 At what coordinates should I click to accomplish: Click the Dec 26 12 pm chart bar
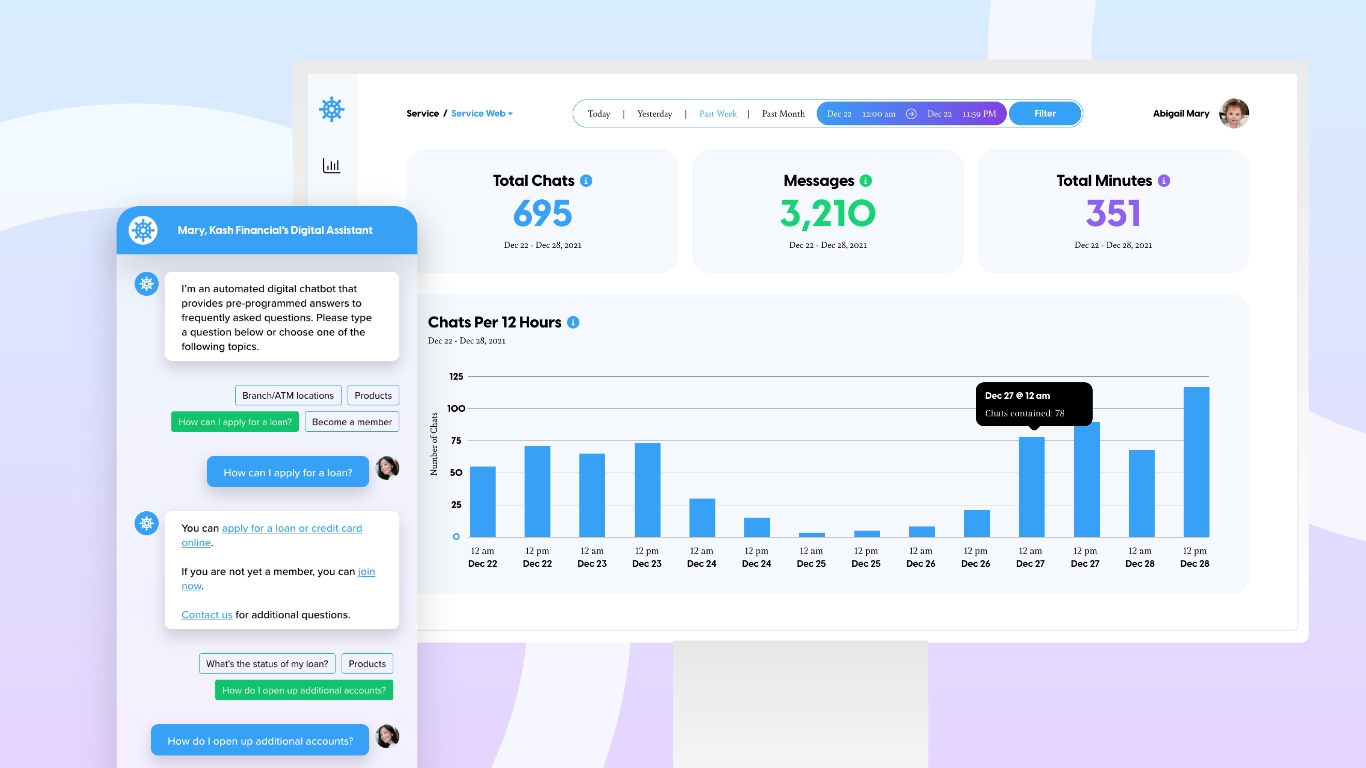[977, 524]
